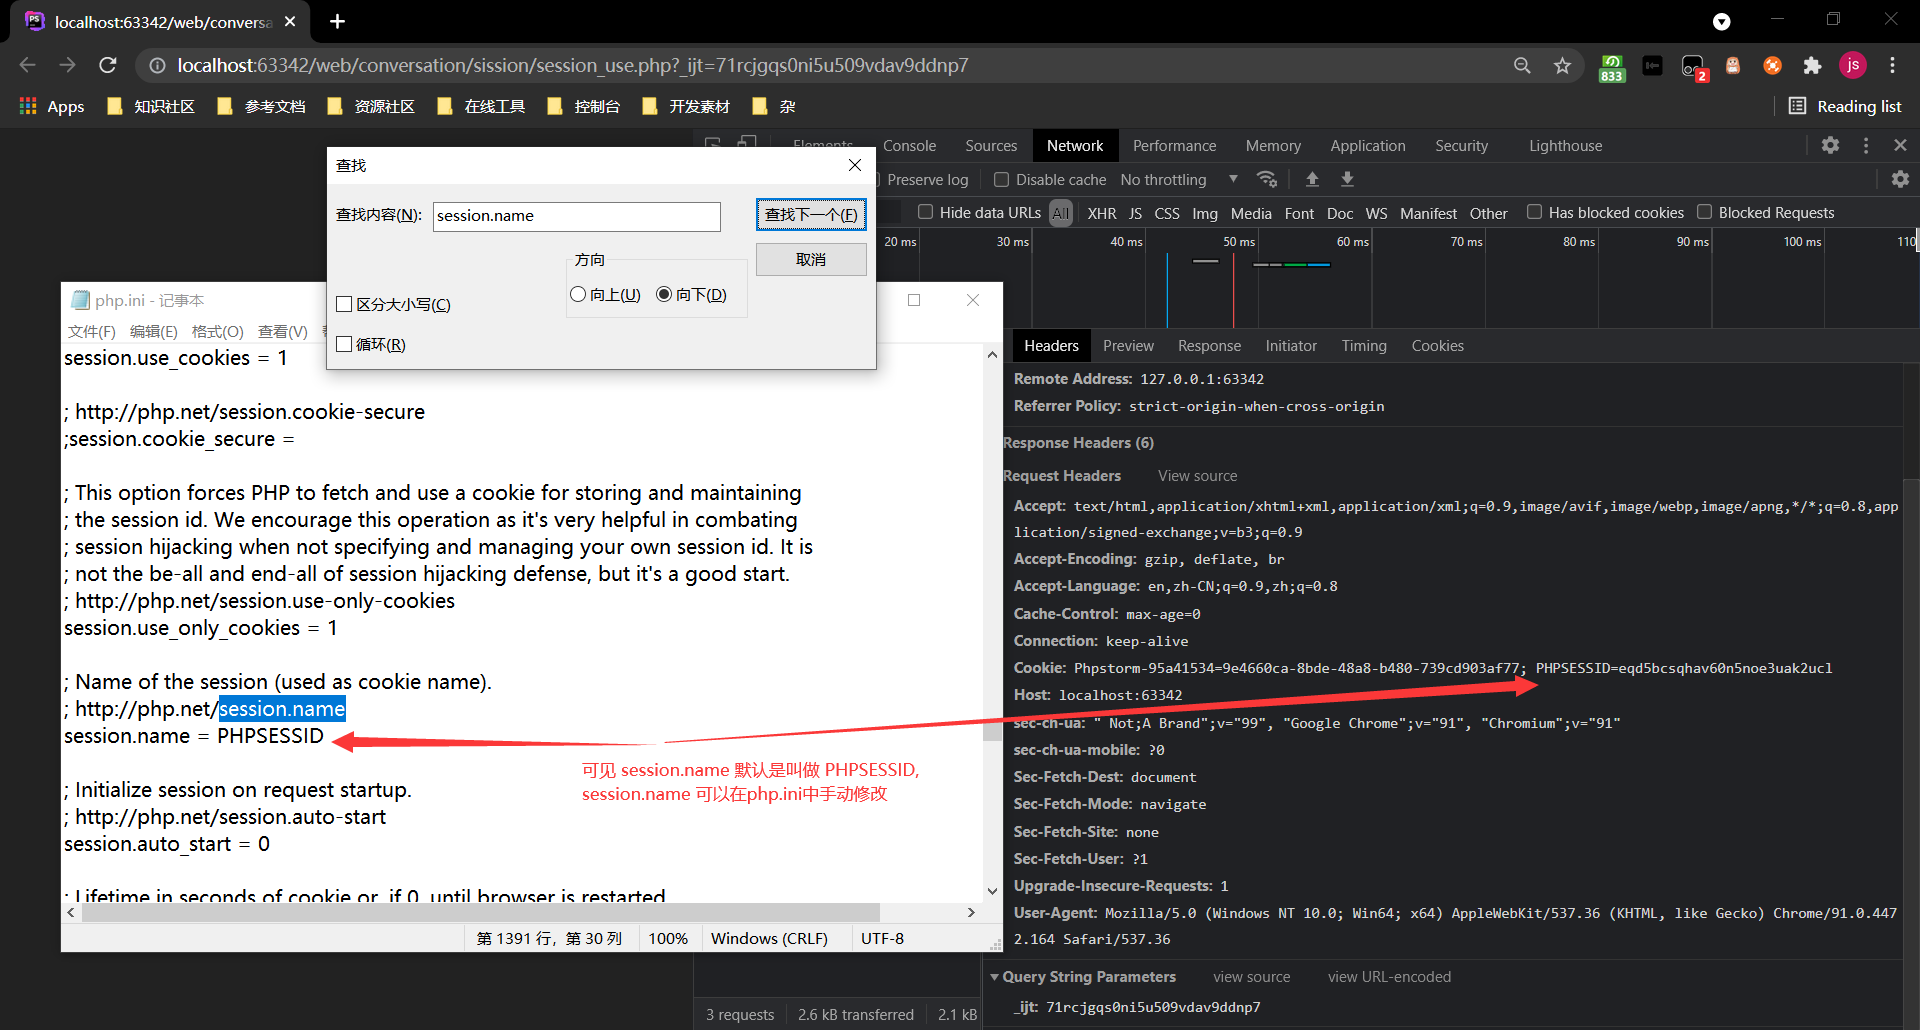
Task: Open the zoom magnifier icon in address bar
Action: 1522,65
